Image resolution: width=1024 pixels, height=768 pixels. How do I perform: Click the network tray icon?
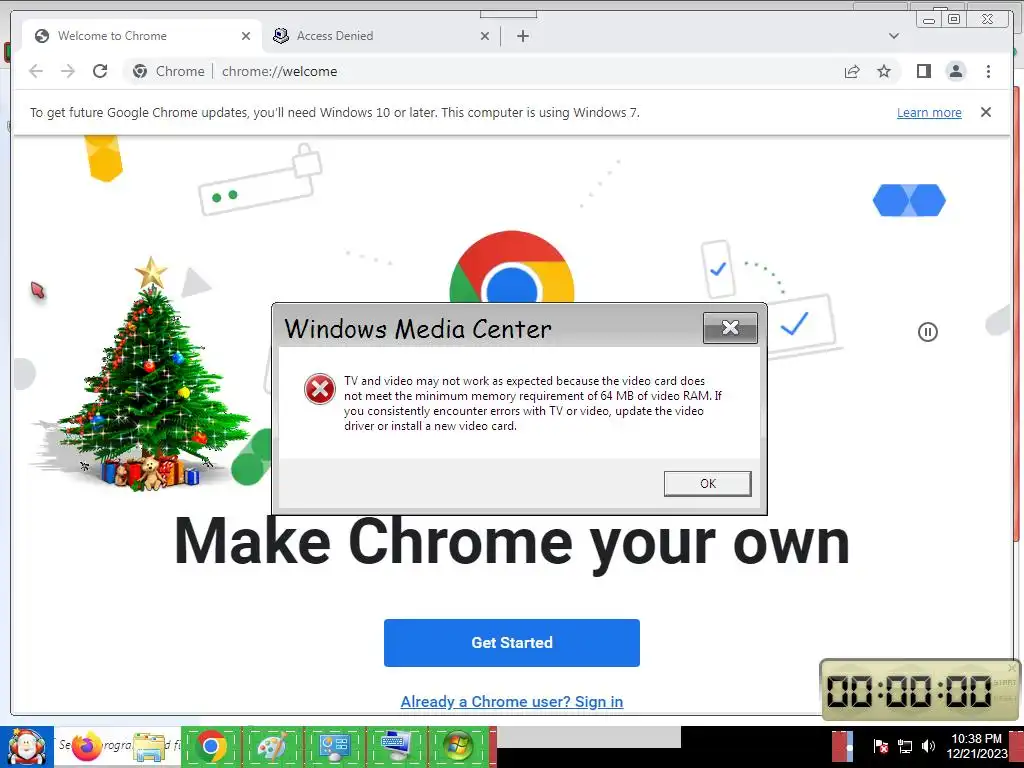pos(904,746)
